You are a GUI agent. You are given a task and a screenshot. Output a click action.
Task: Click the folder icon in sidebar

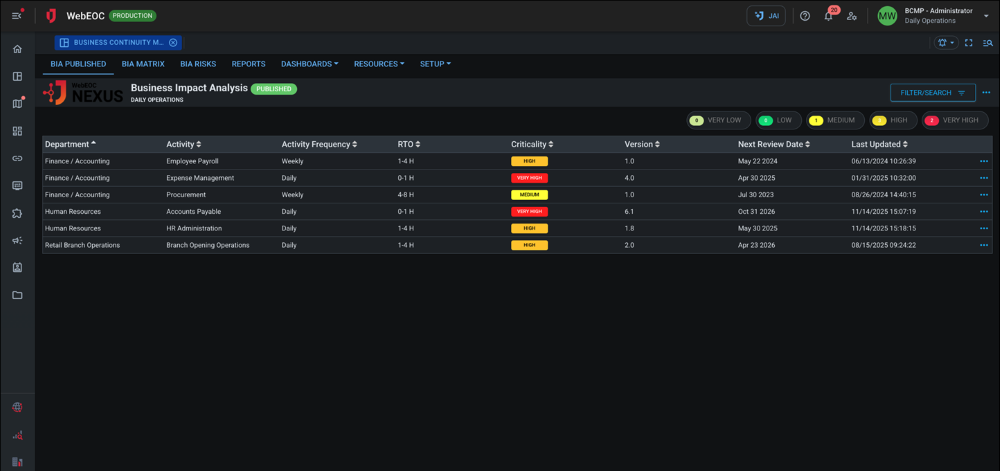(x=17, y=295)
